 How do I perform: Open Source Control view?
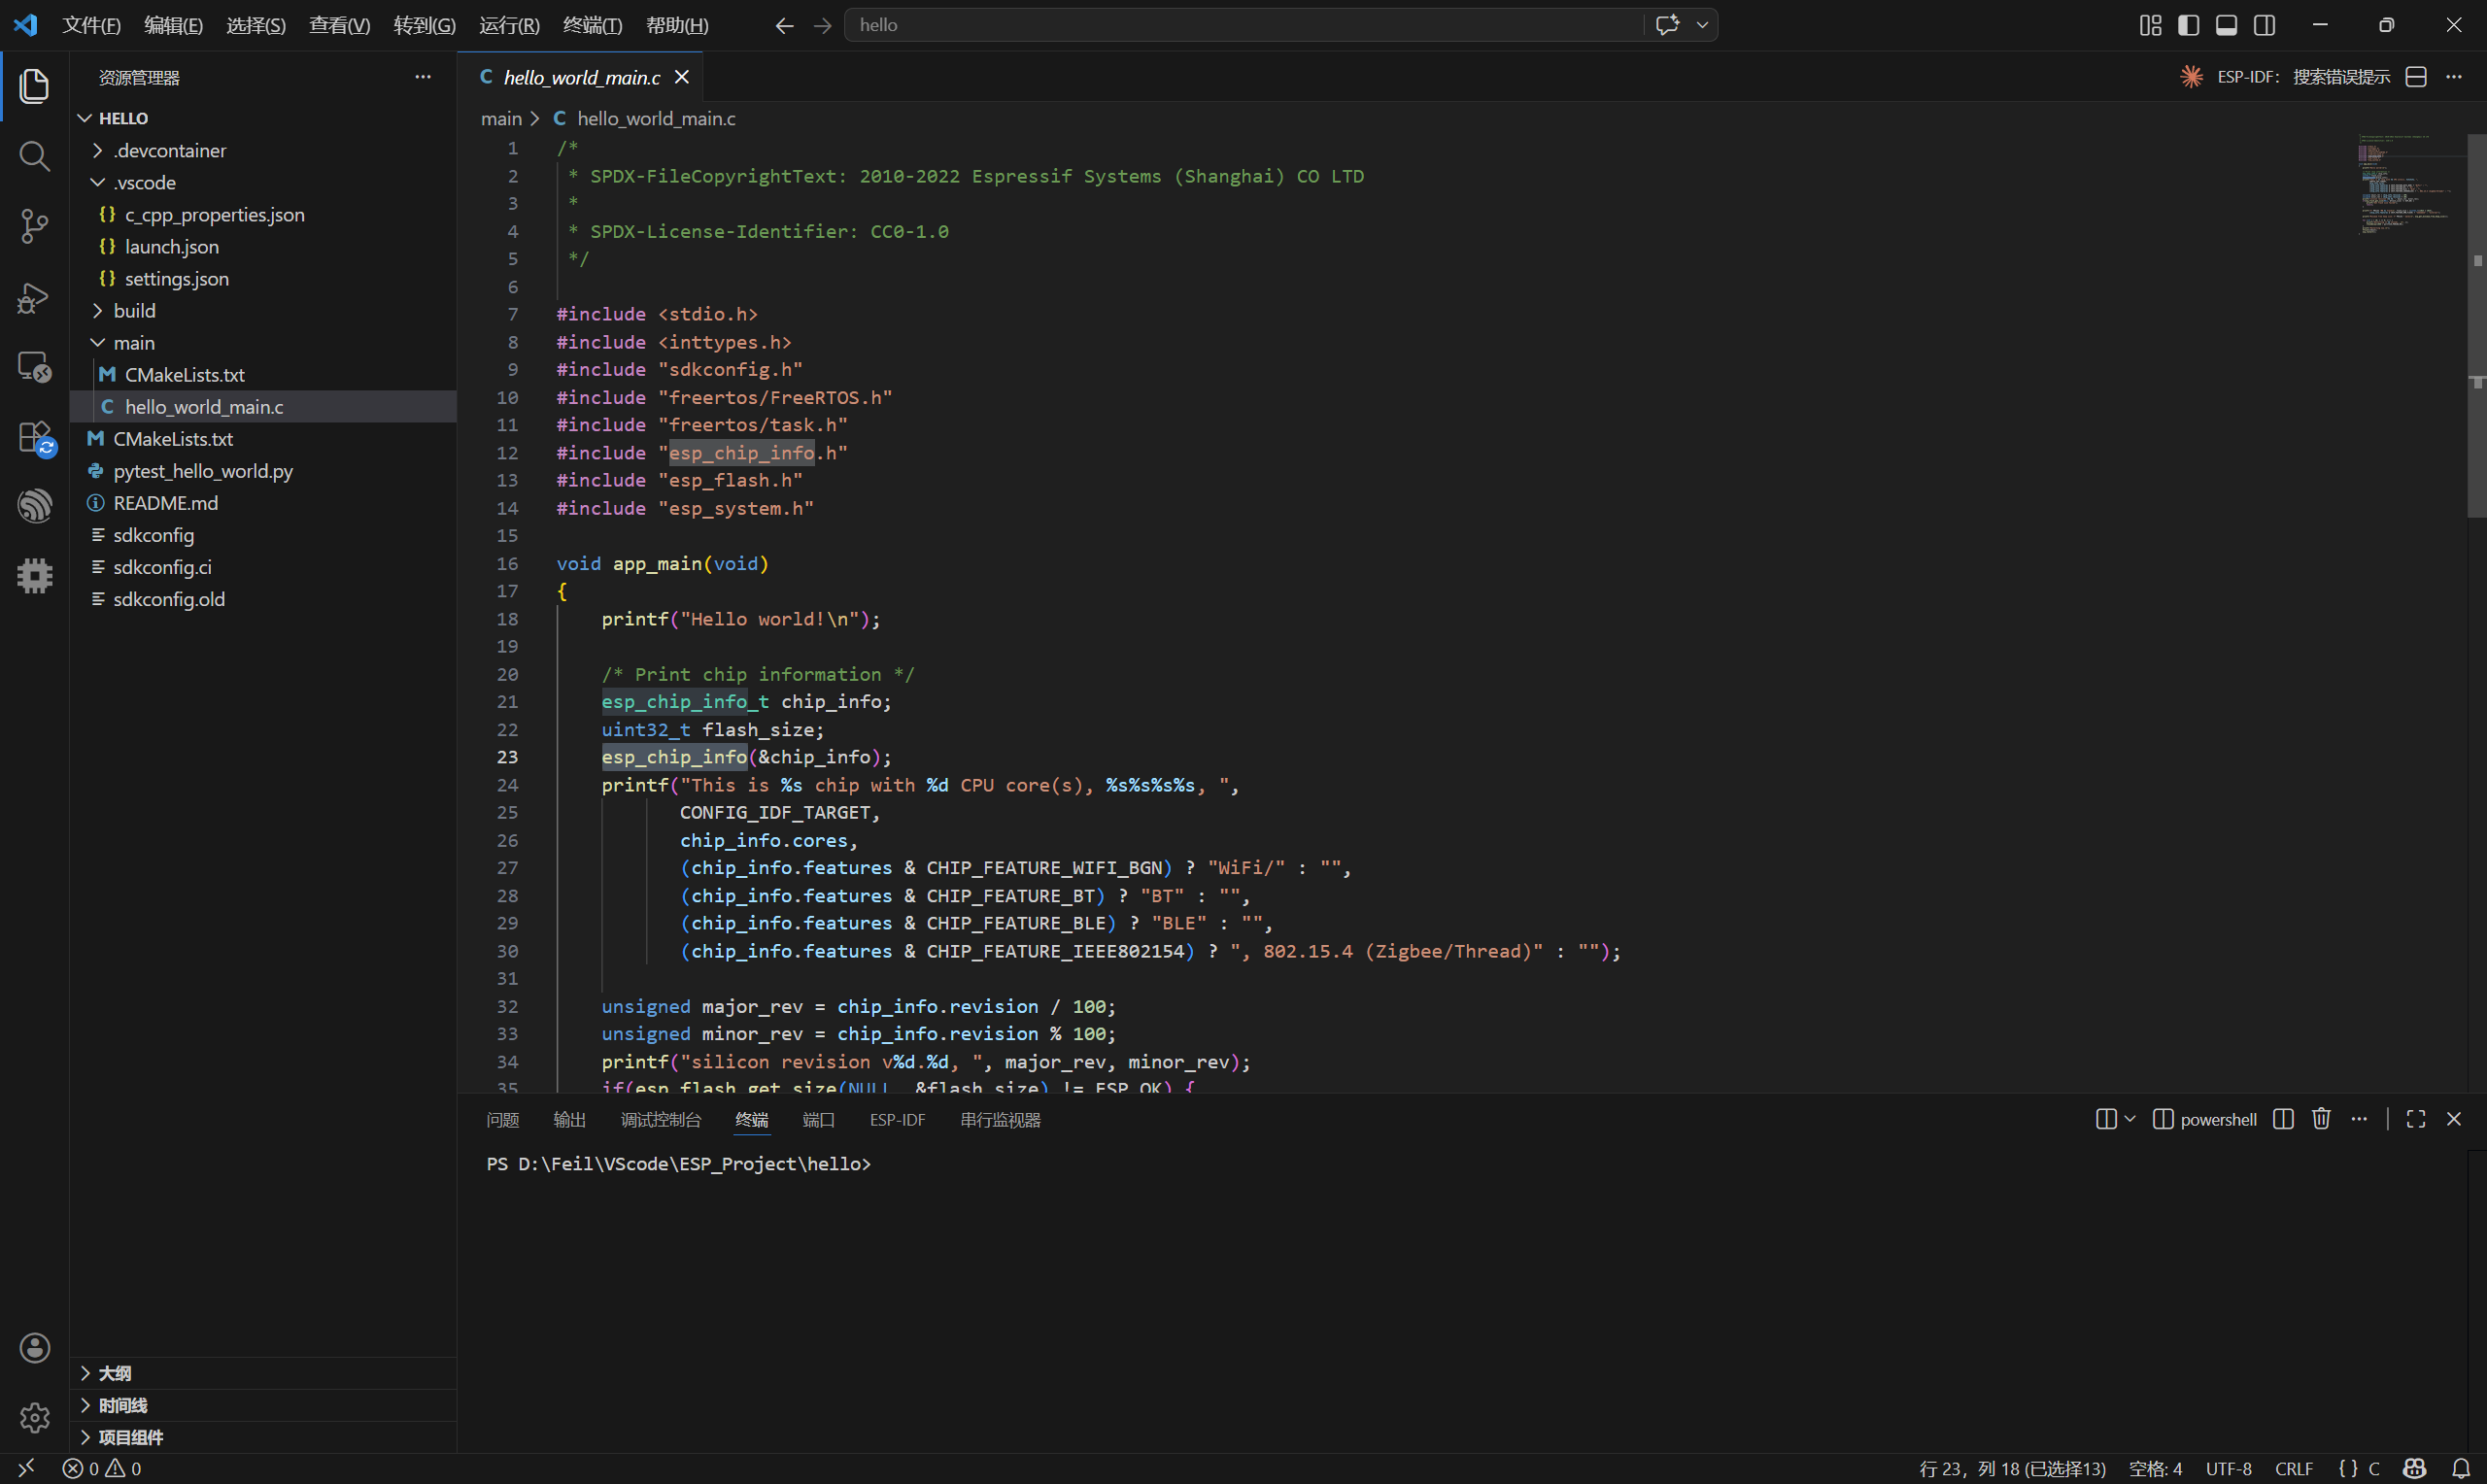click(34, 226)
